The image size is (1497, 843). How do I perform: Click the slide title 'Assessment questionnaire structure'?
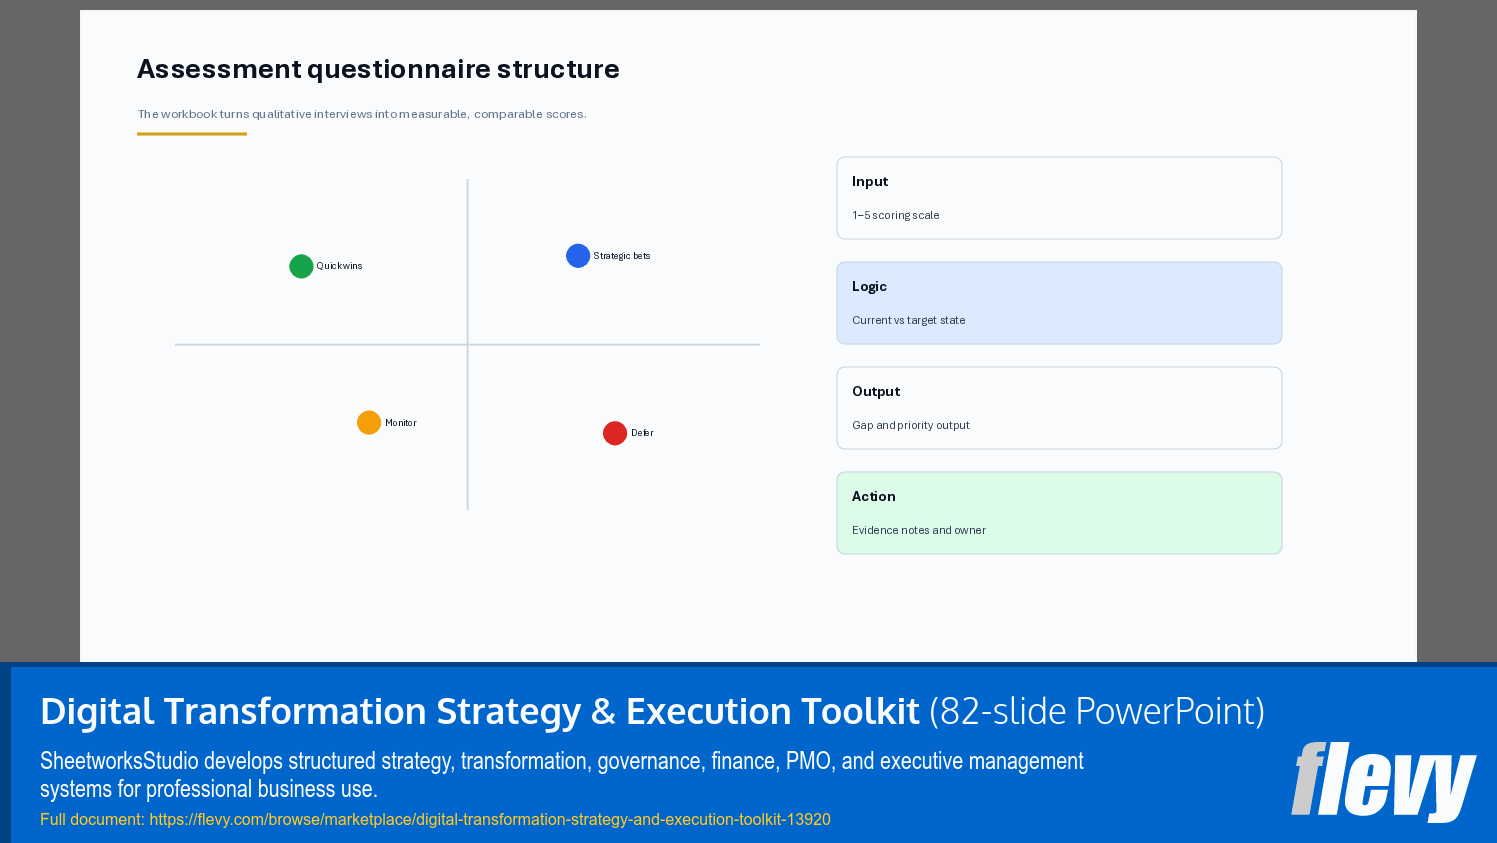378,69
